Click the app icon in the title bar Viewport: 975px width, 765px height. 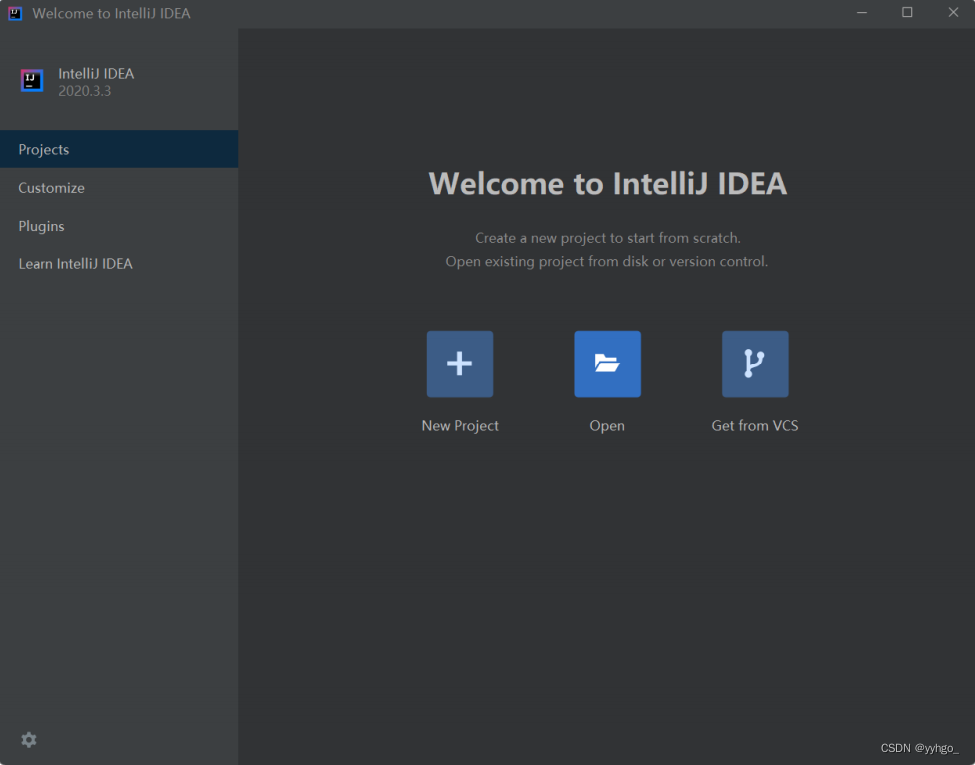pyautogui.click(x=15, y=13)
